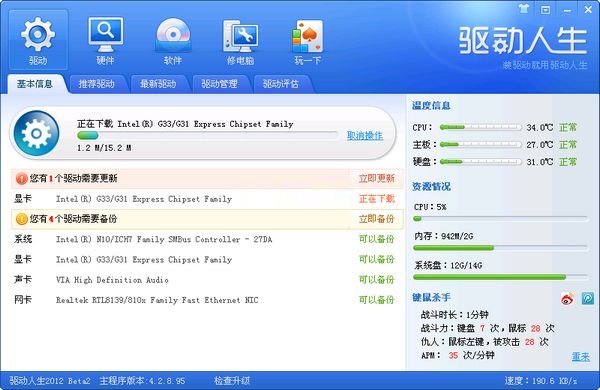Share to Weibo icon in 键鼠杀手
Image resolution: width=600 pixels, height=390 pixels.
pyautogui.click(x=567, y=299)
